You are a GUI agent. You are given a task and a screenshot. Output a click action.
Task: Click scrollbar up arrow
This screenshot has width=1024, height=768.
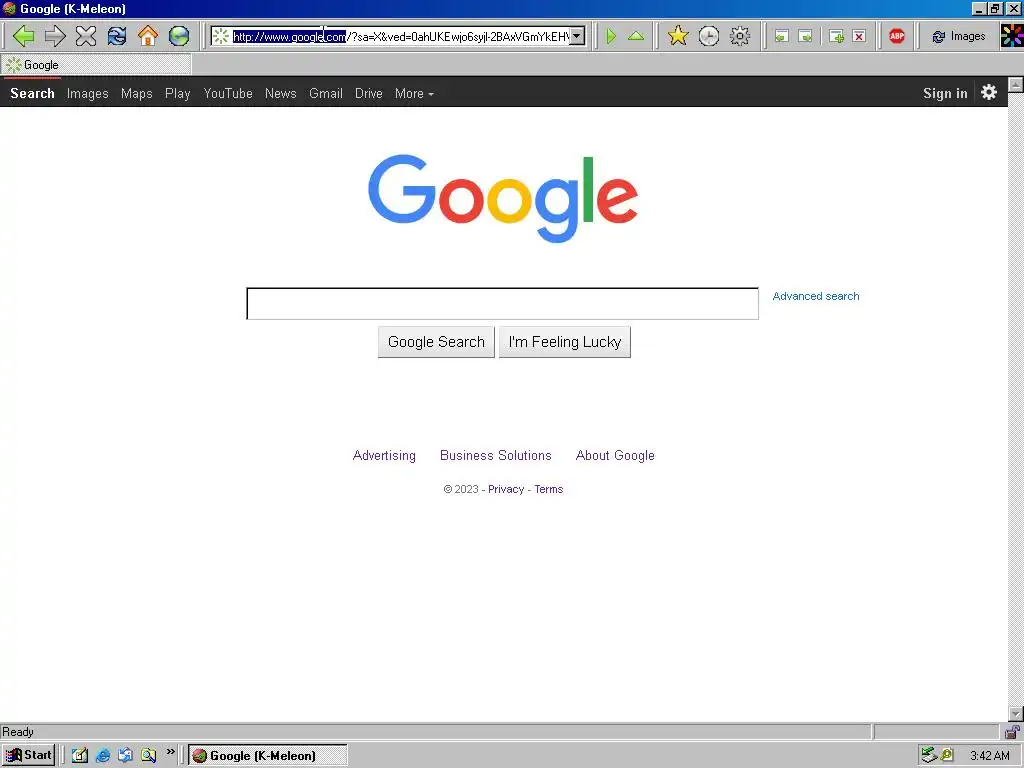pos(1016,84)
